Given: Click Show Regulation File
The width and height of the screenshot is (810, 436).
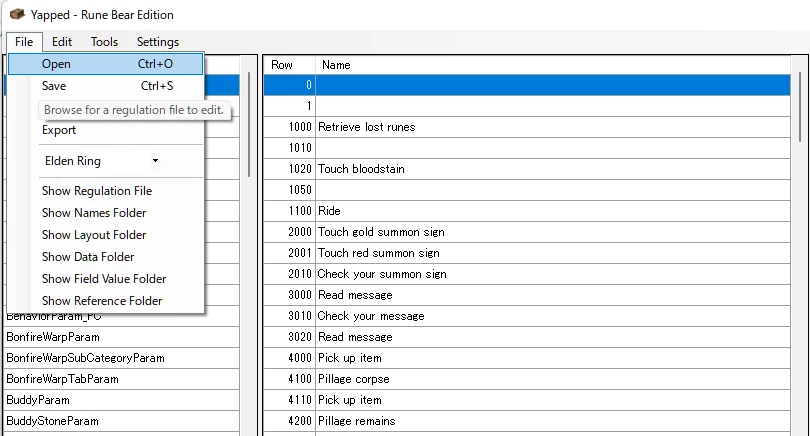Looking at the screenshot, I should point(97,191).
